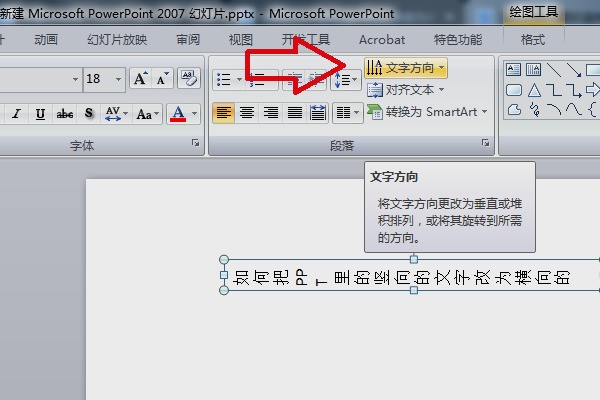600x400 pixels.
Task: Select the arc shape
Action: point(554,110)
